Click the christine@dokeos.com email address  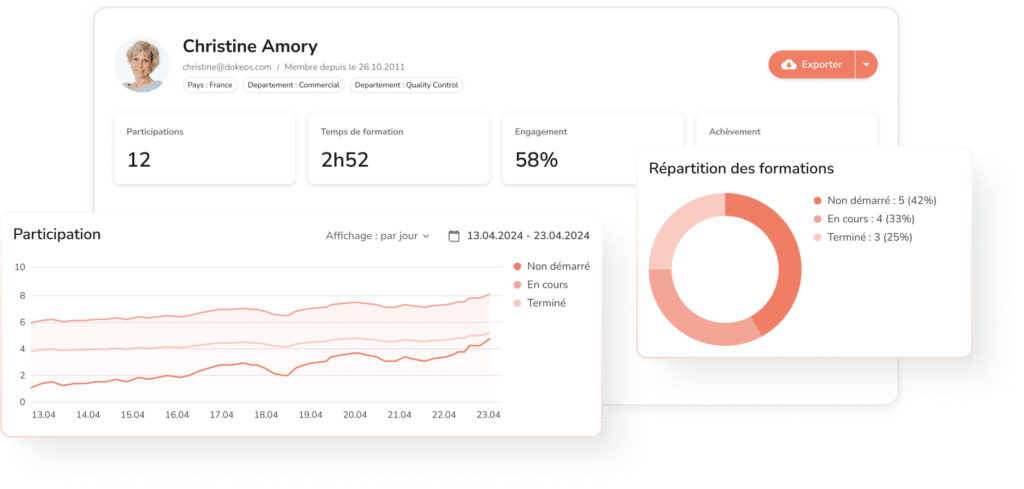coord(227,67)
